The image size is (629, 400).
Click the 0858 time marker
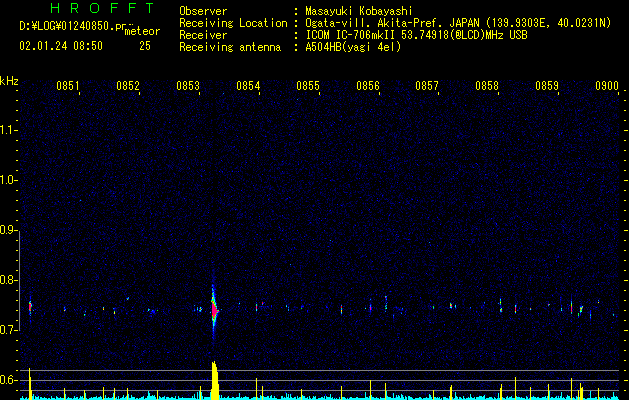point(487,86)
